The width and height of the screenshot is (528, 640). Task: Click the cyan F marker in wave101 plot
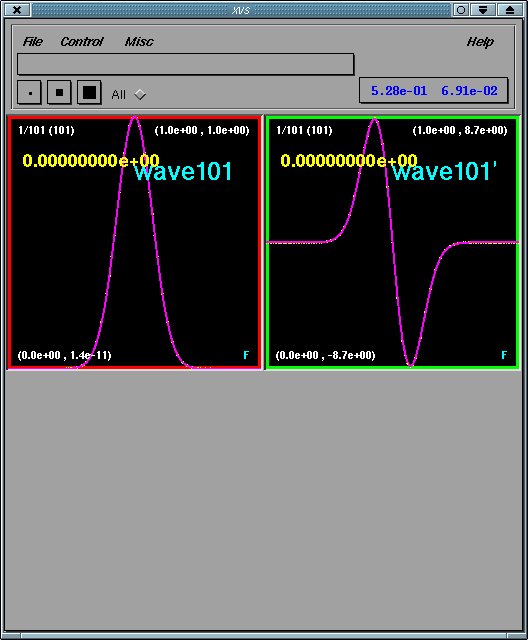(x=246, y=355)
